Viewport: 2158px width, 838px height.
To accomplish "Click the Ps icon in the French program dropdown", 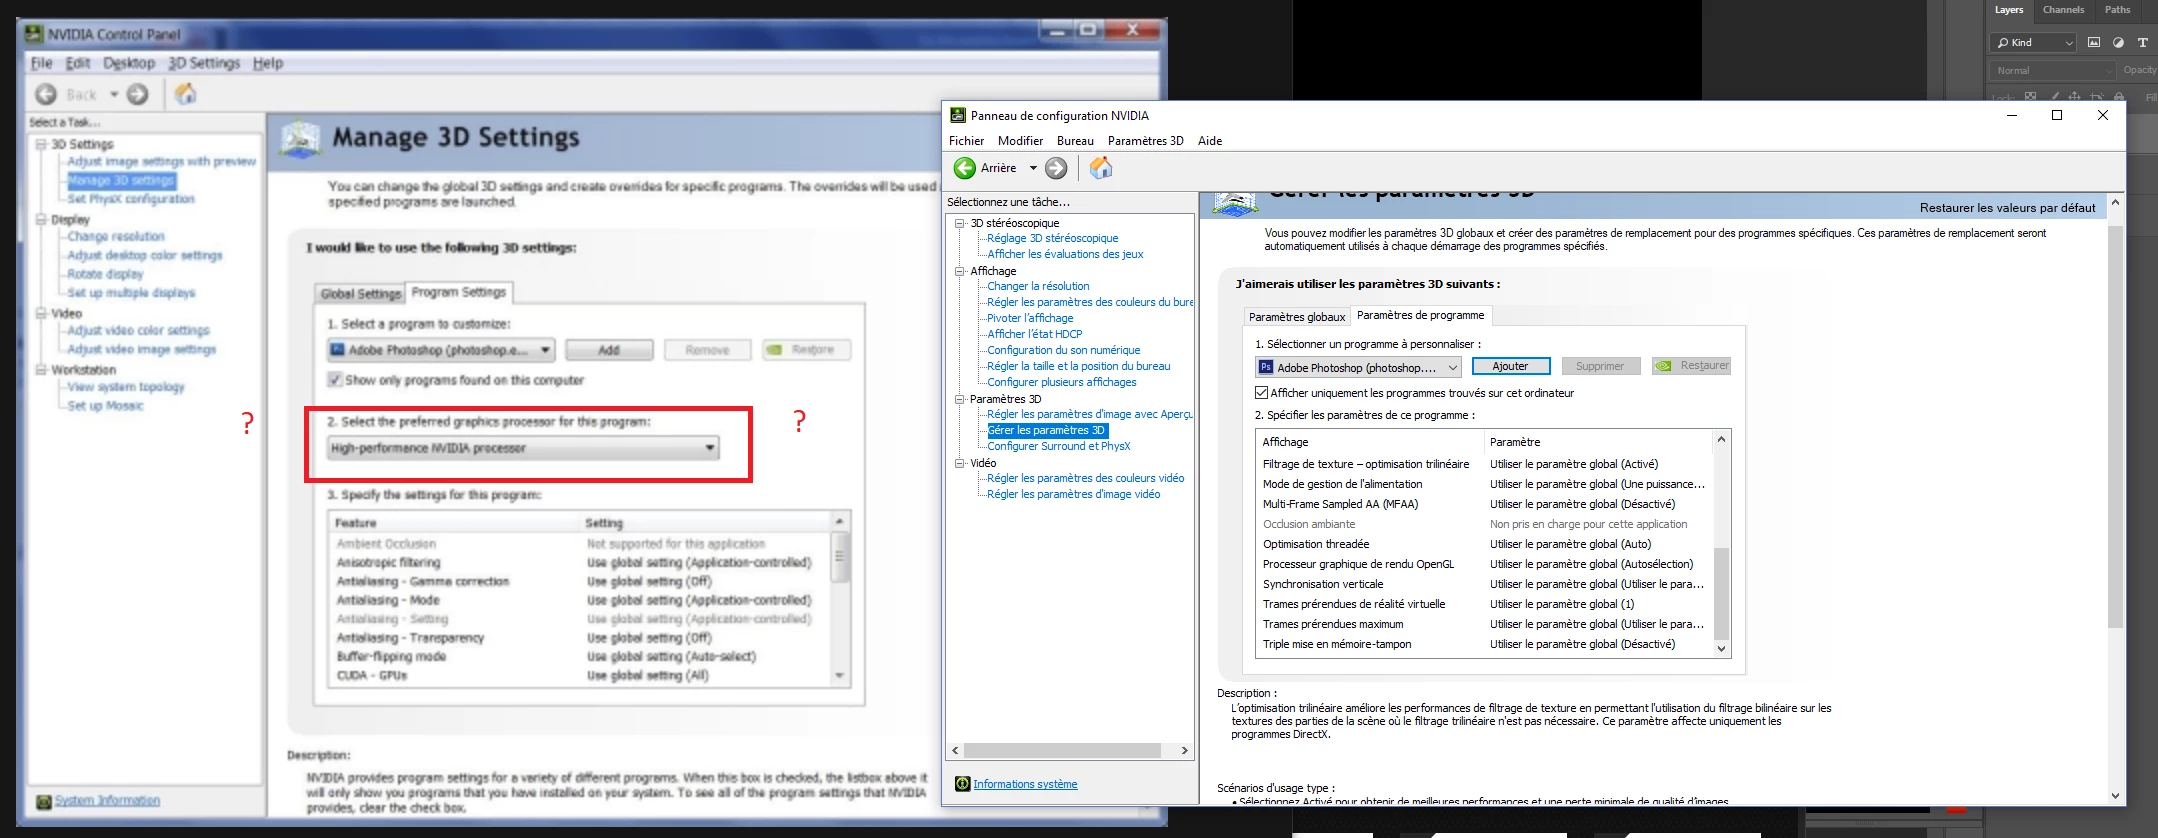I will coord(1266,367).
